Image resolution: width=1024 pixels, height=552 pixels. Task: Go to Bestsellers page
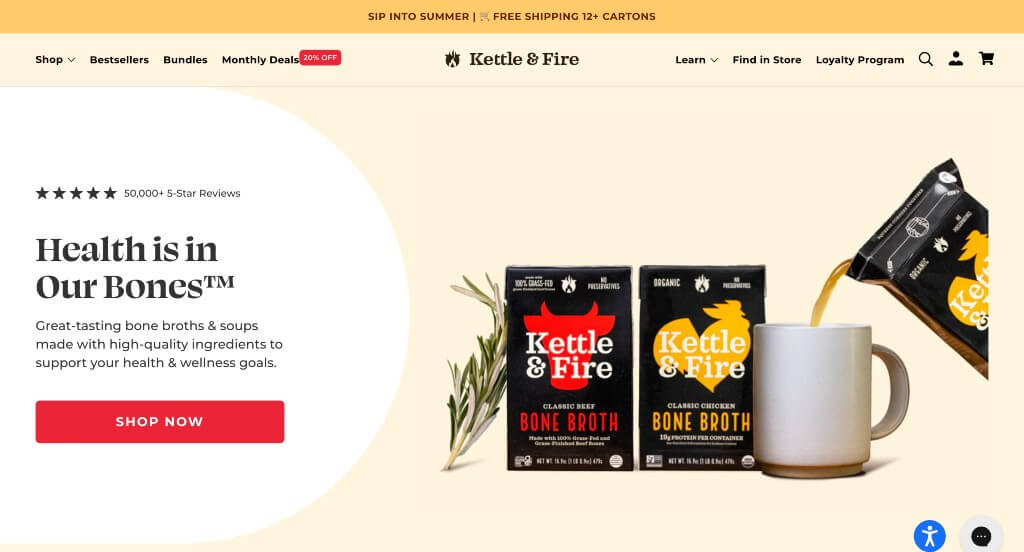(119, 59)
